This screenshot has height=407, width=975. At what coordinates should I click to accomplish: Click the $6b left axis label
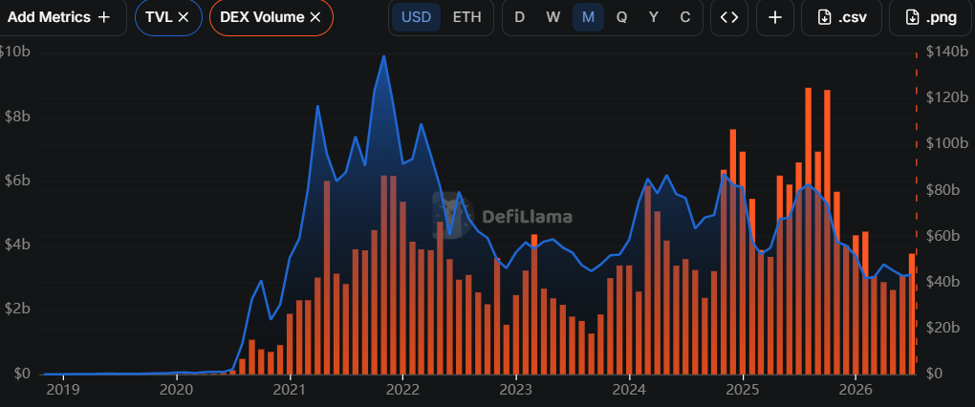click(x=15, y=181)
